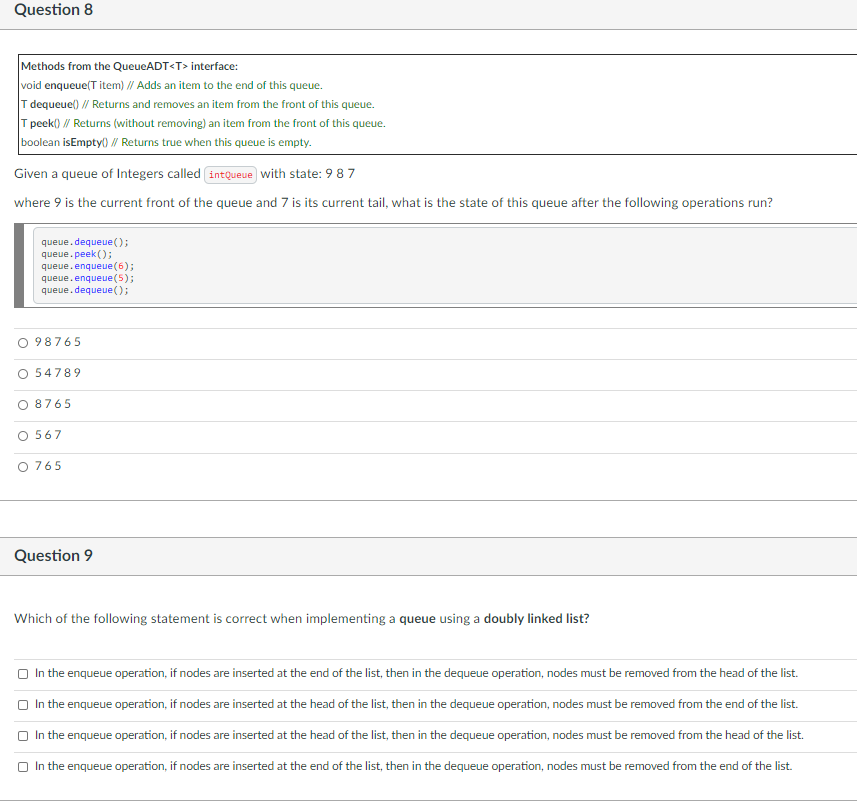Check the option about inserting and removing at head
The image size is (857, 812).
point(22,735)
